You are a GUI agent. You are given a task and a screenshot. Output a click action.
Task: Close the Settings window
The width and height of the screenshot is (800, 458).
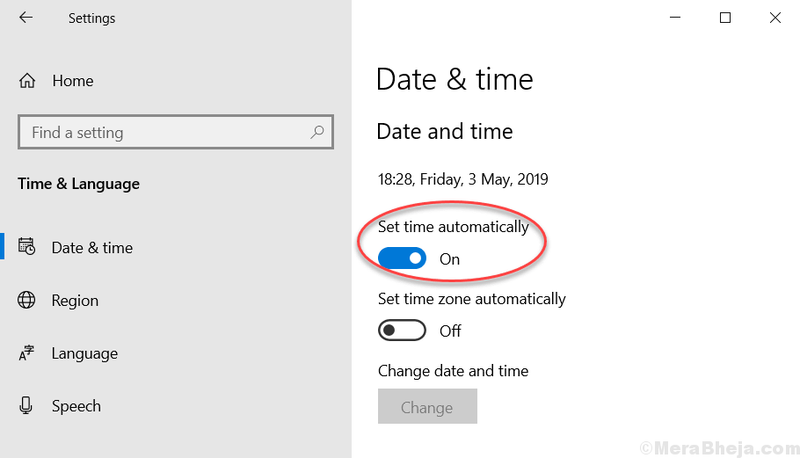tap(775, 18)
